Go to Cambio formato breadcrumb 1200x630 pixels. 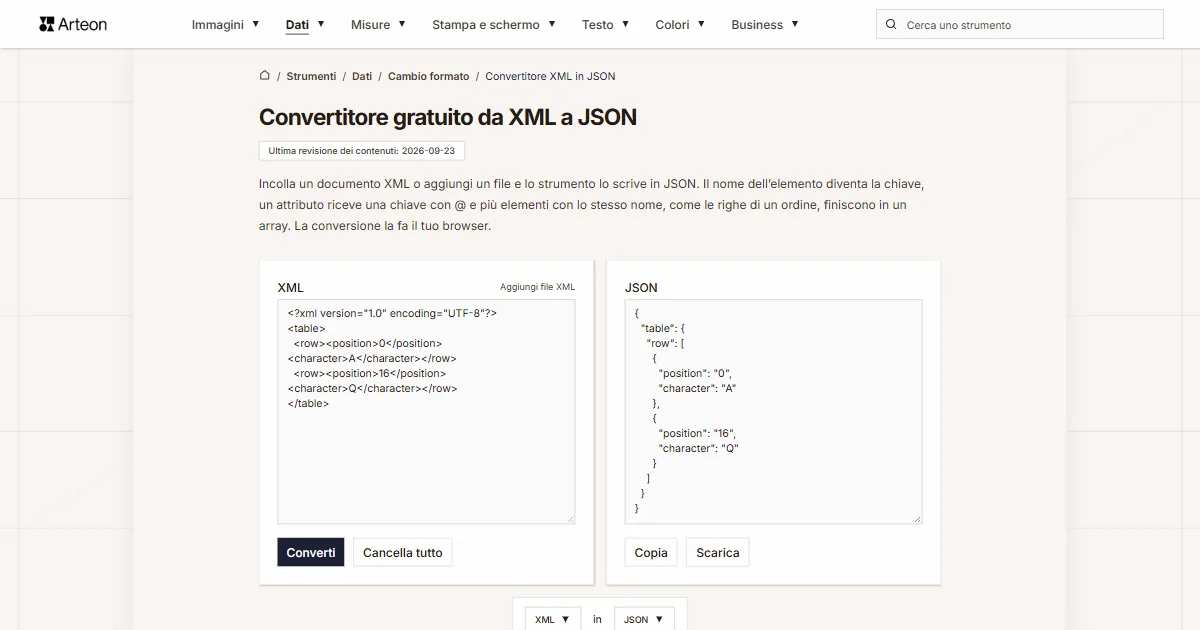point(429,76)
